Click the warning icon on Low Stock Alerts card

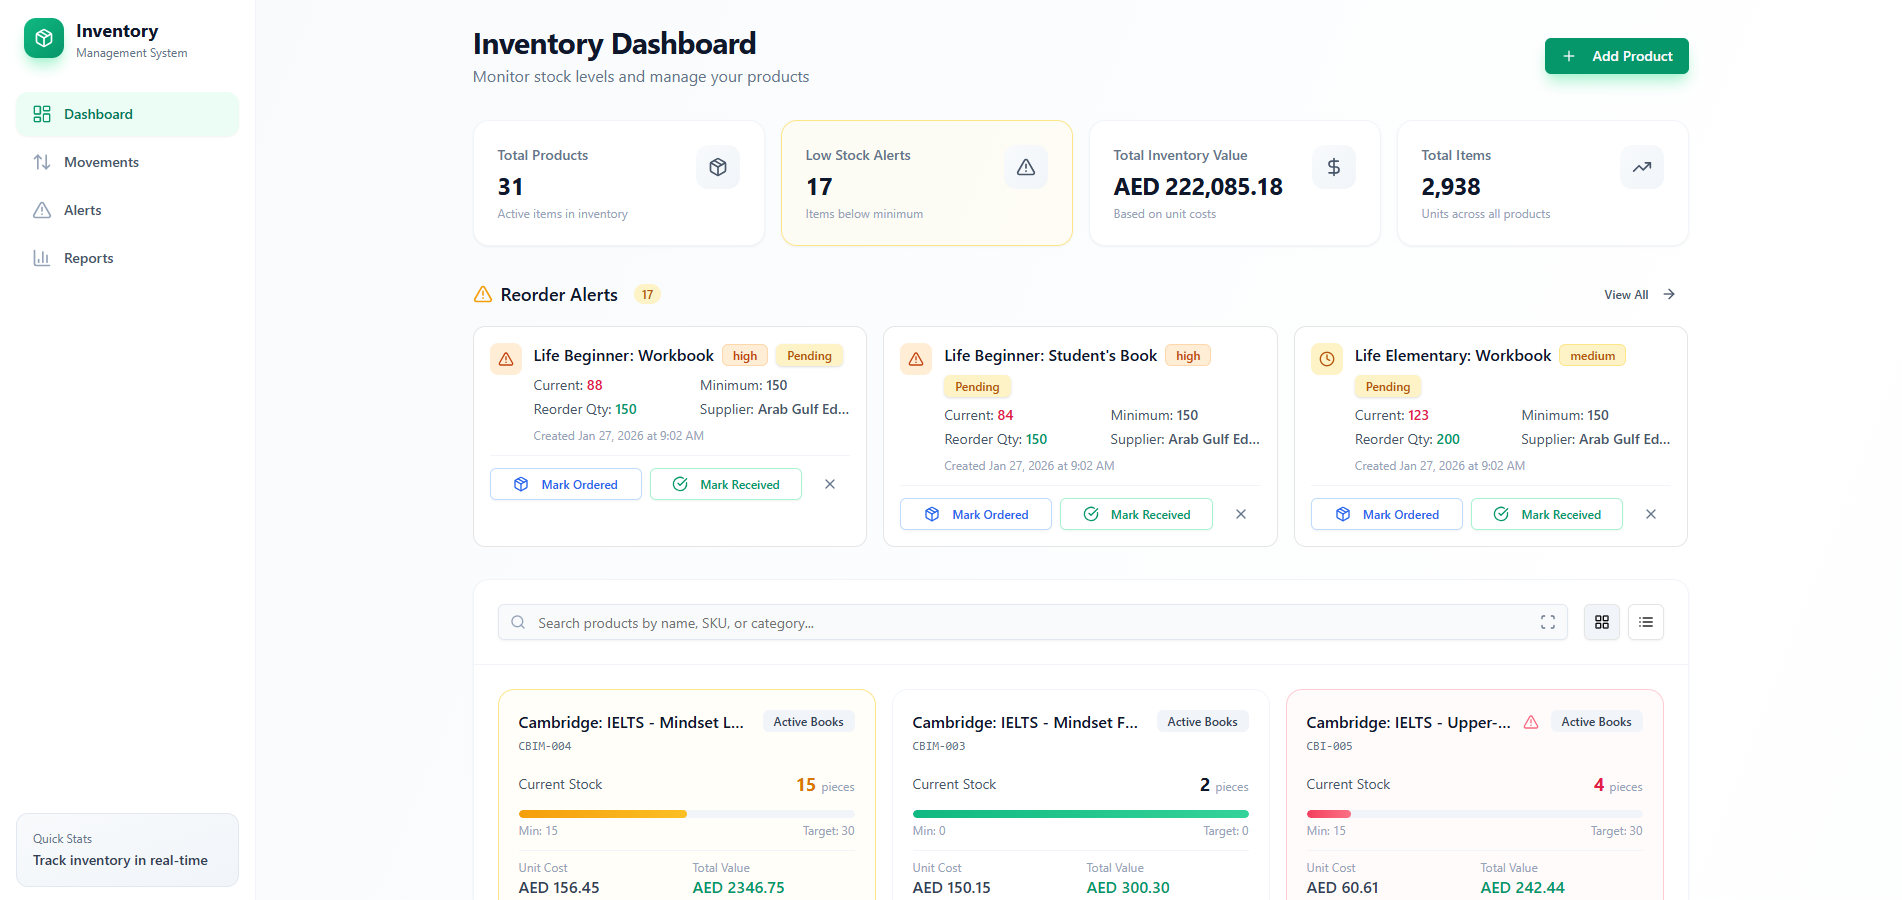point(1026,167)
